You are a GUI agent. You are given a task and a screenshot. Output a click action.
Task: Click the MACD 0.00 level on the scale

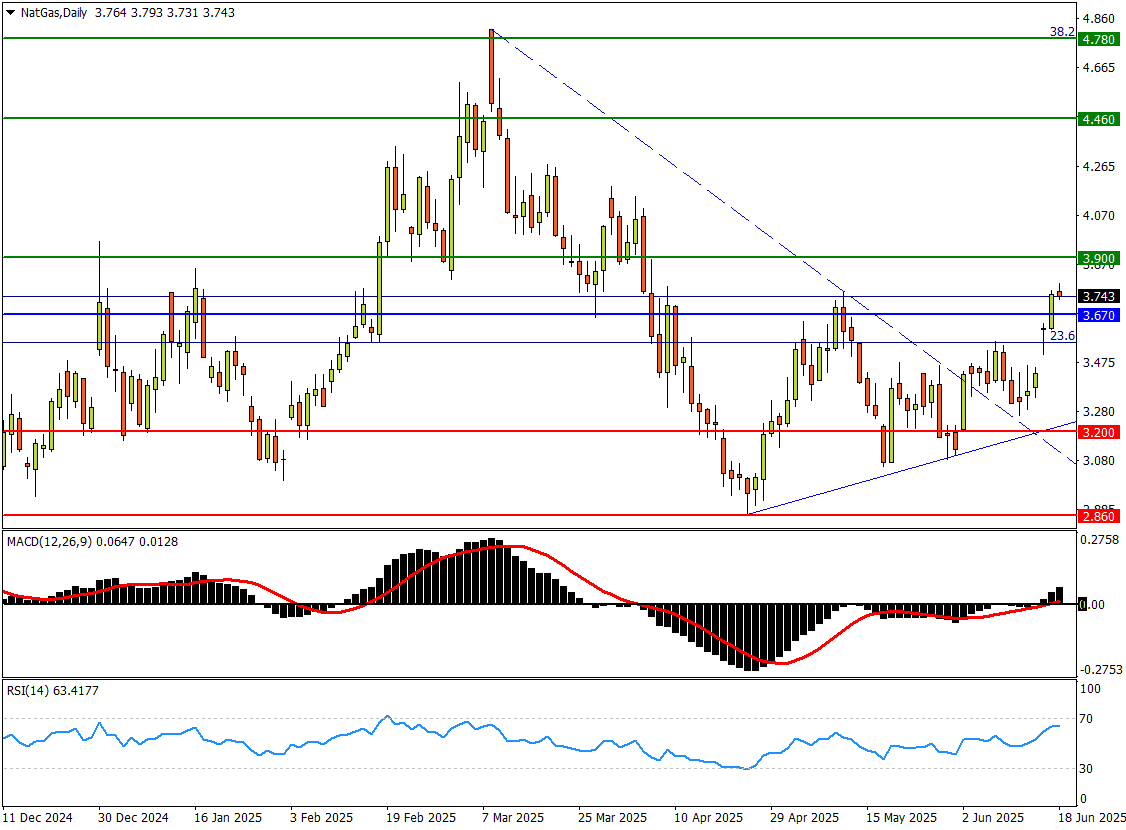[1097, 605]
